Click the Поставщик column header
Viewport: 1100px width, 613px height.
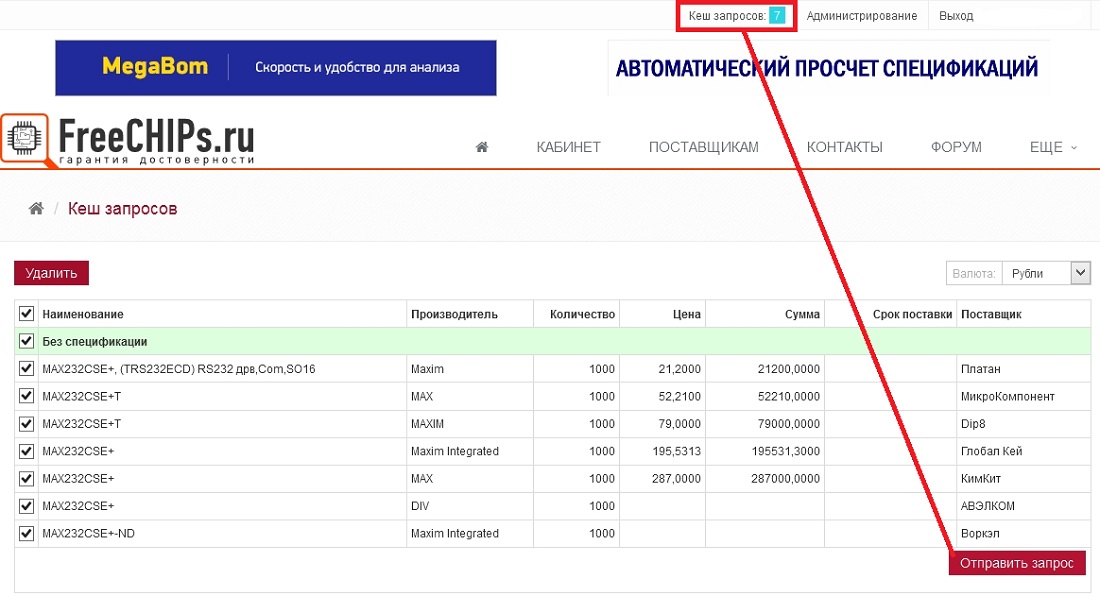pos(991,314)
